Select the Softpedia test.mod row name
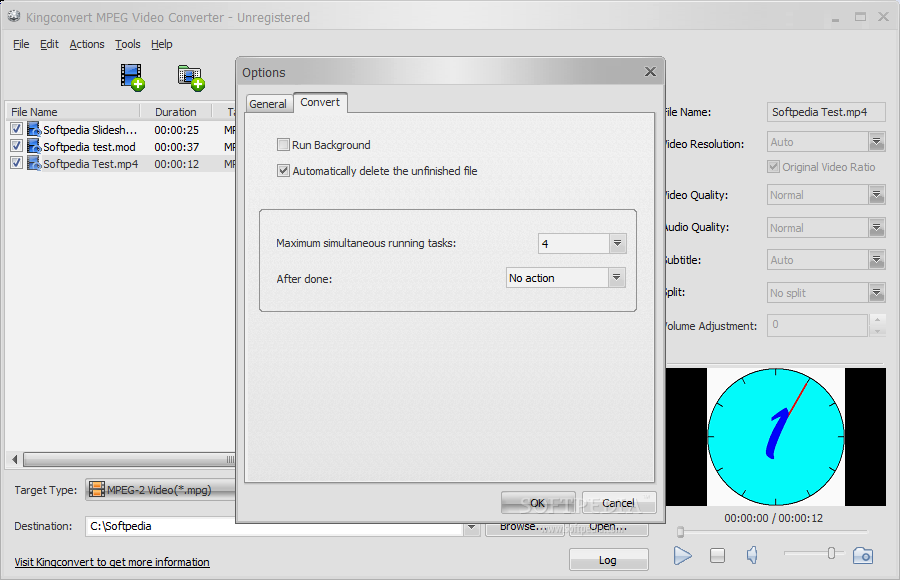This screenshot has height=580, width=900. click(x=90, y=147)
